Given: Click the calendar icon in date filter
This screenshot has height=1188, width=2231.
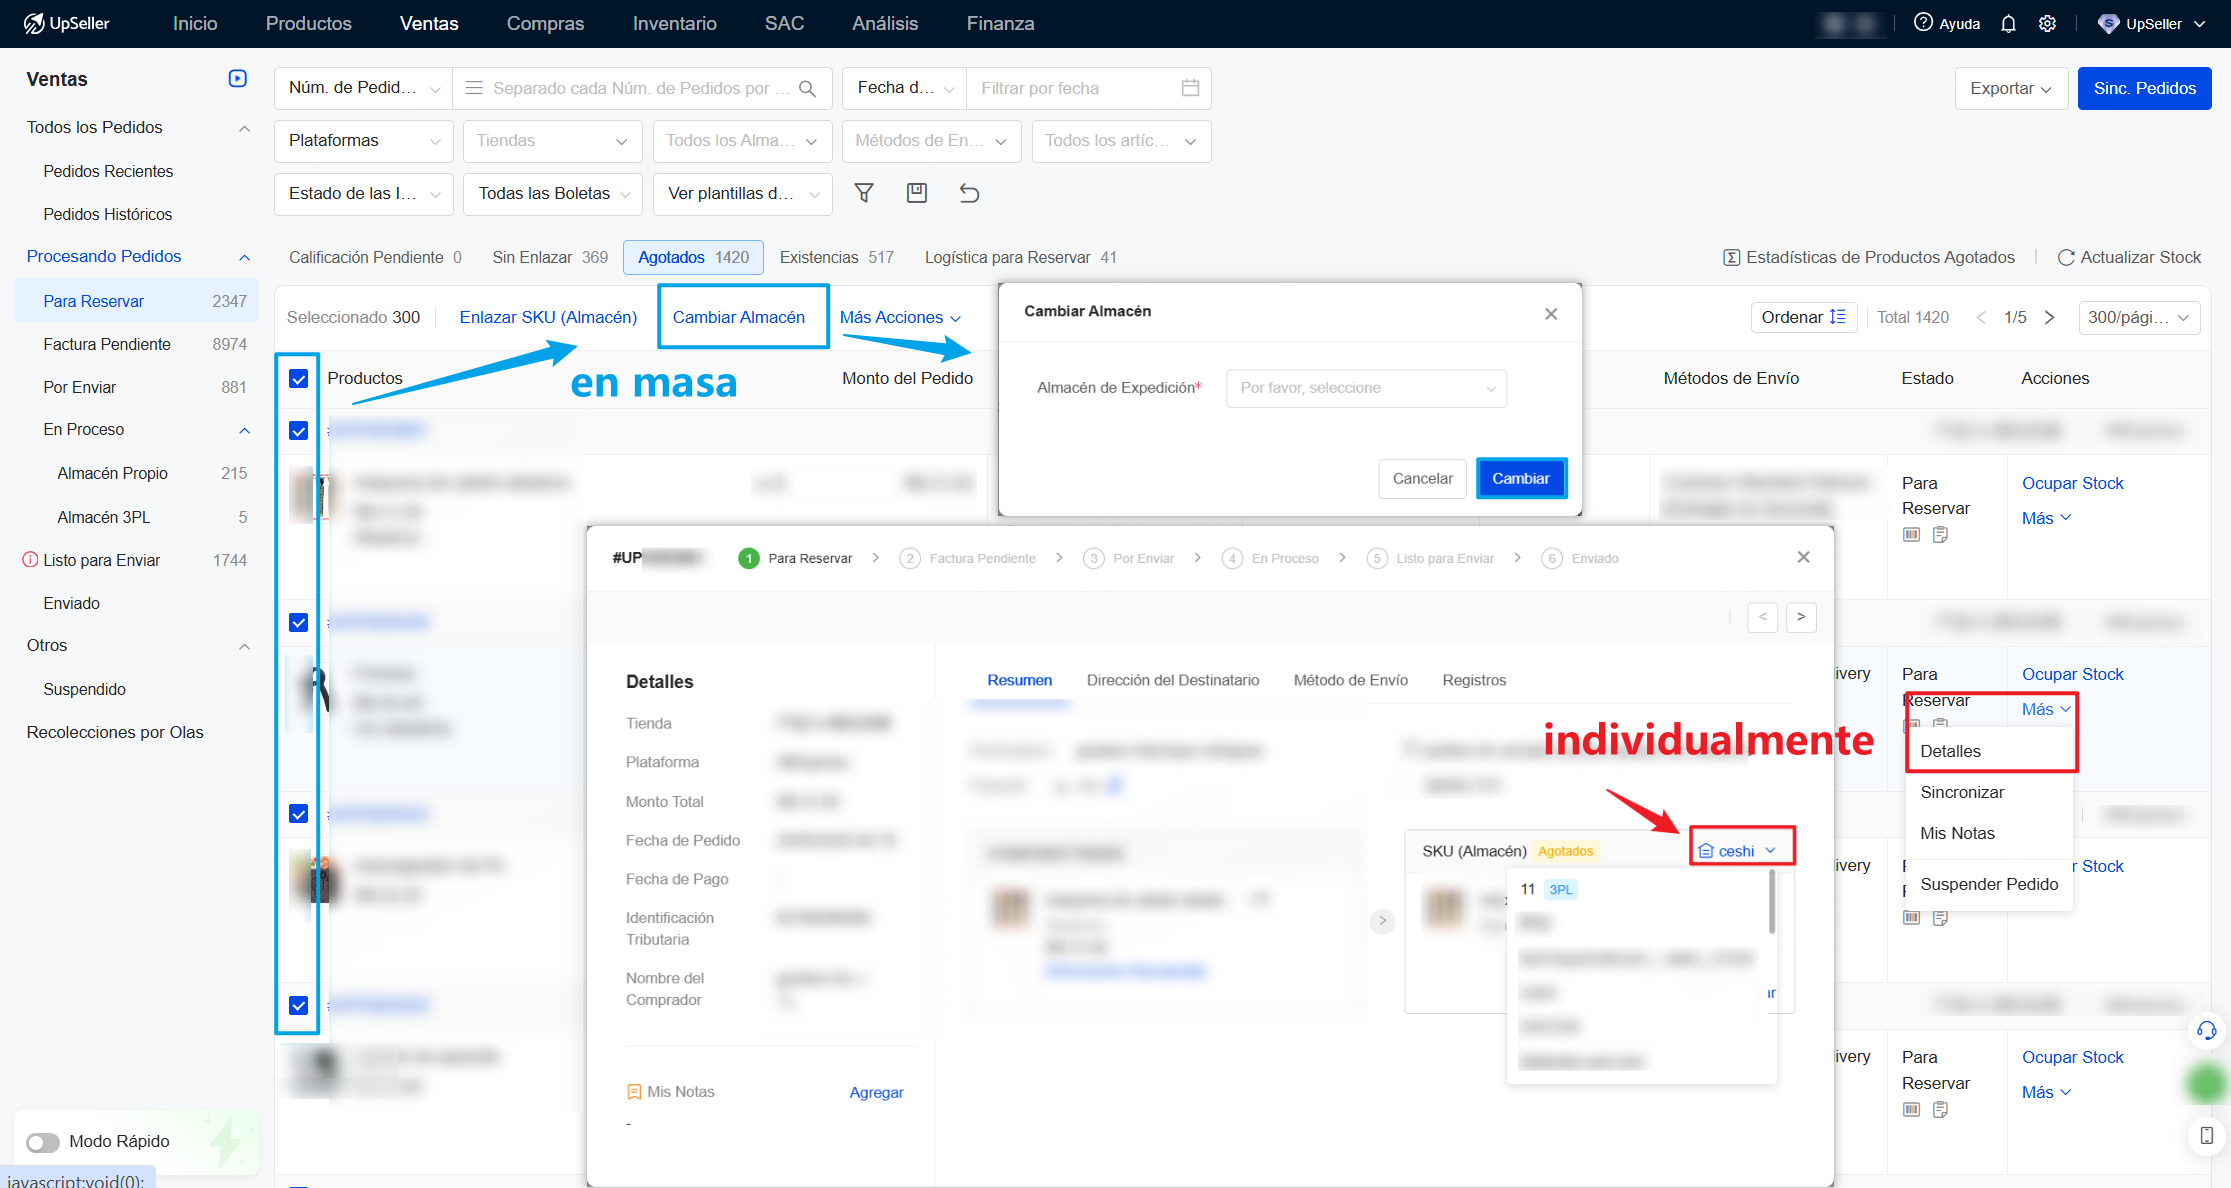Looking at the screenshot, I should (x=1190, y=88).
